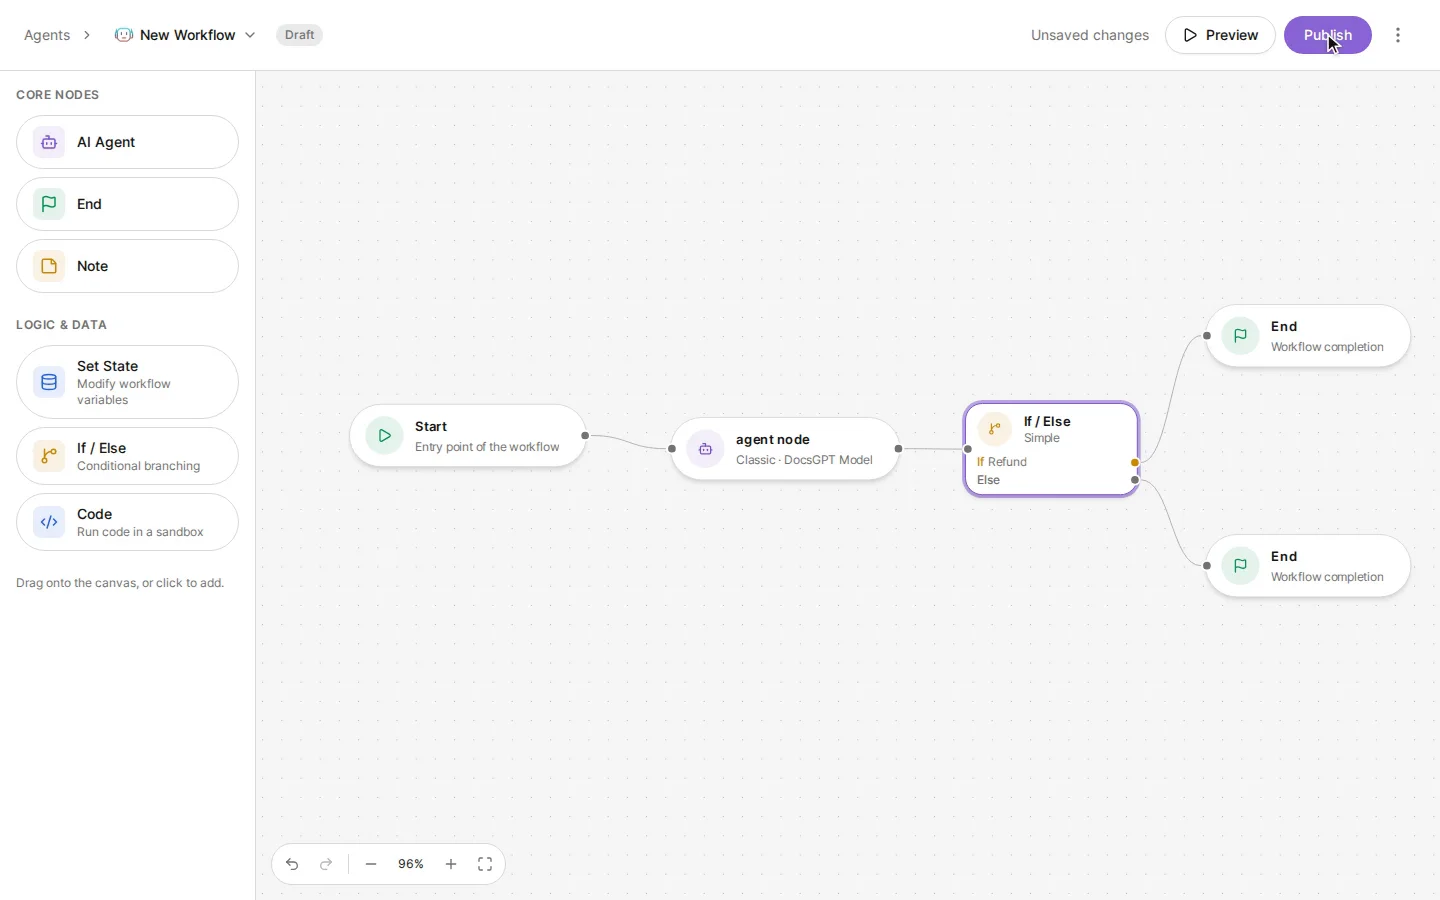Click 'Unsaved changes' status text
The image size is (1440, 900).
[1090, 35]
